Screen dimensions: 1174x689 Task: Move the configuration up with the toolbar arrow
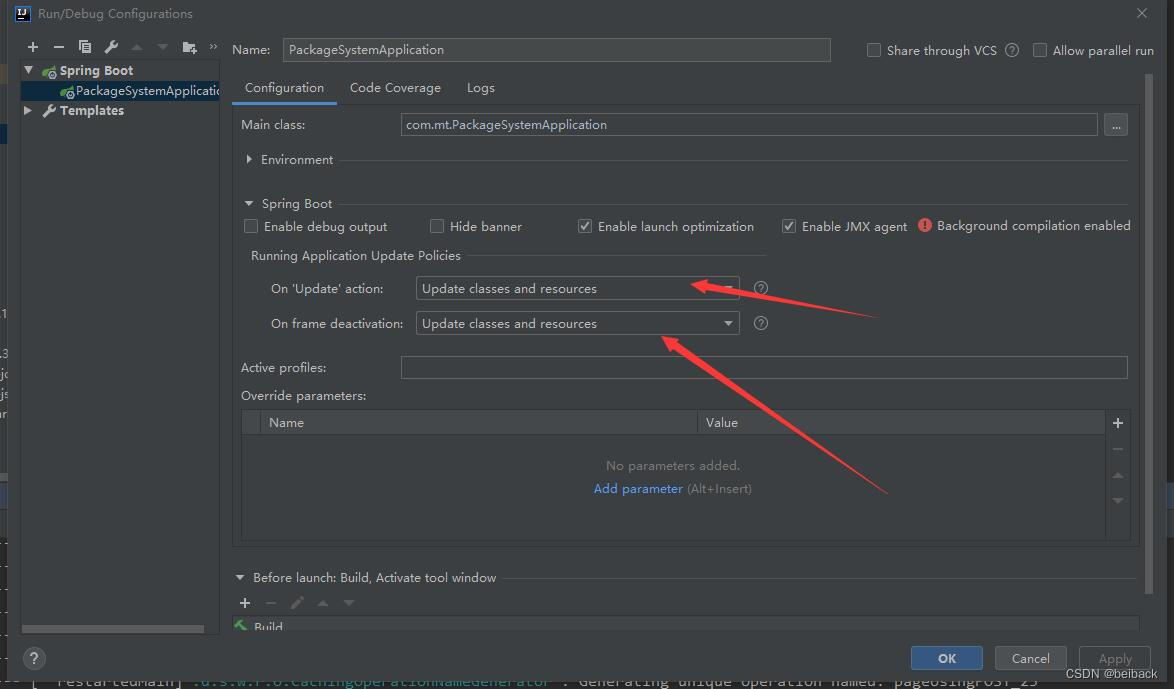pos(136,46)
